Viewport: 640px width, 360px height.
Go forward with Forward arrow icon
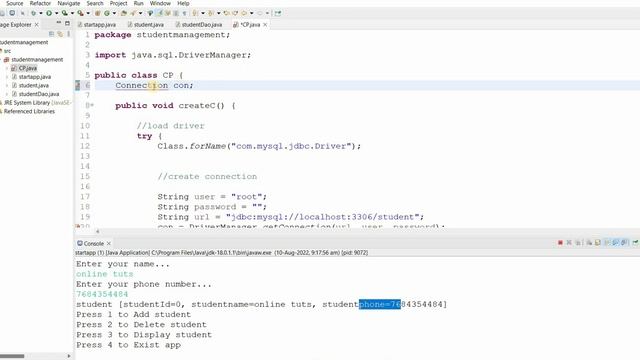260,13
